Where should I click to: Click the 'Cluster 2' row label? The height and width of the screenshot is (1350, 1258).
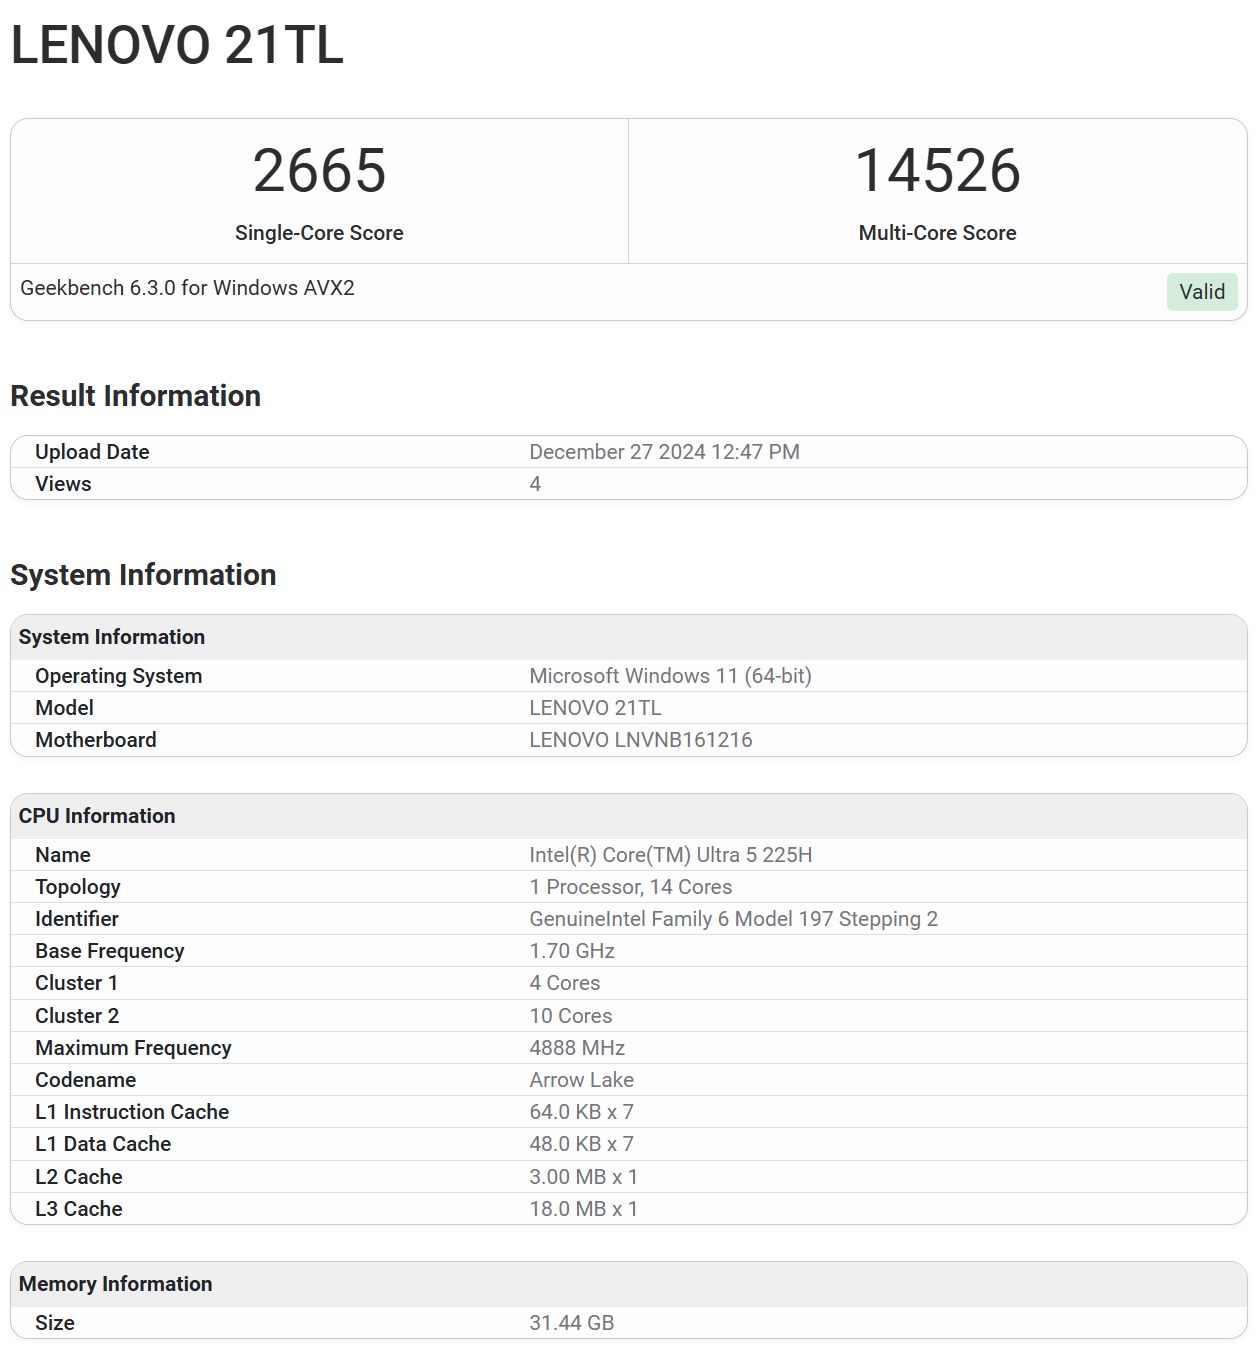coord(77,1016)
